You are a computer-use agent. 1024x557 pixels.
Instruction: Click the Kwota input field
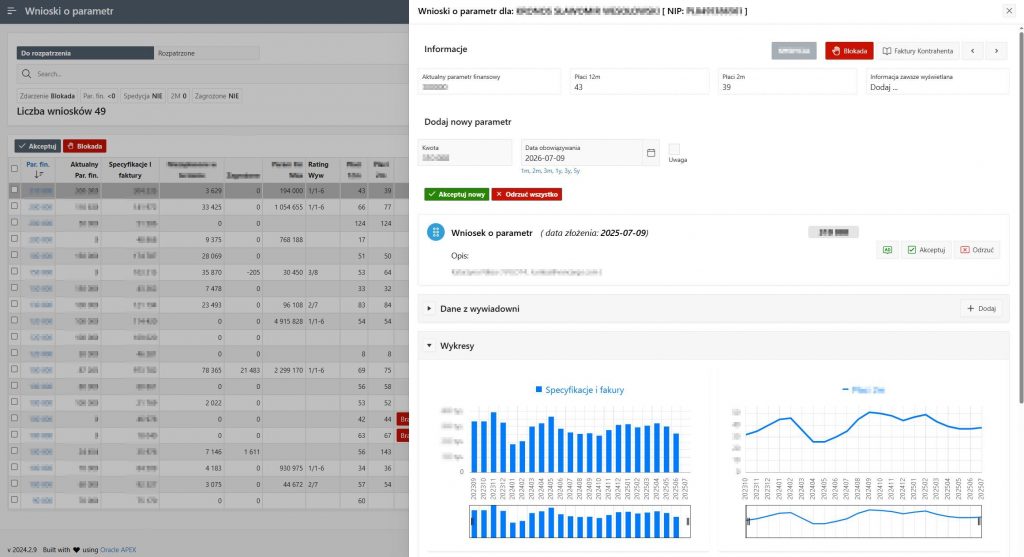(465, 153)
